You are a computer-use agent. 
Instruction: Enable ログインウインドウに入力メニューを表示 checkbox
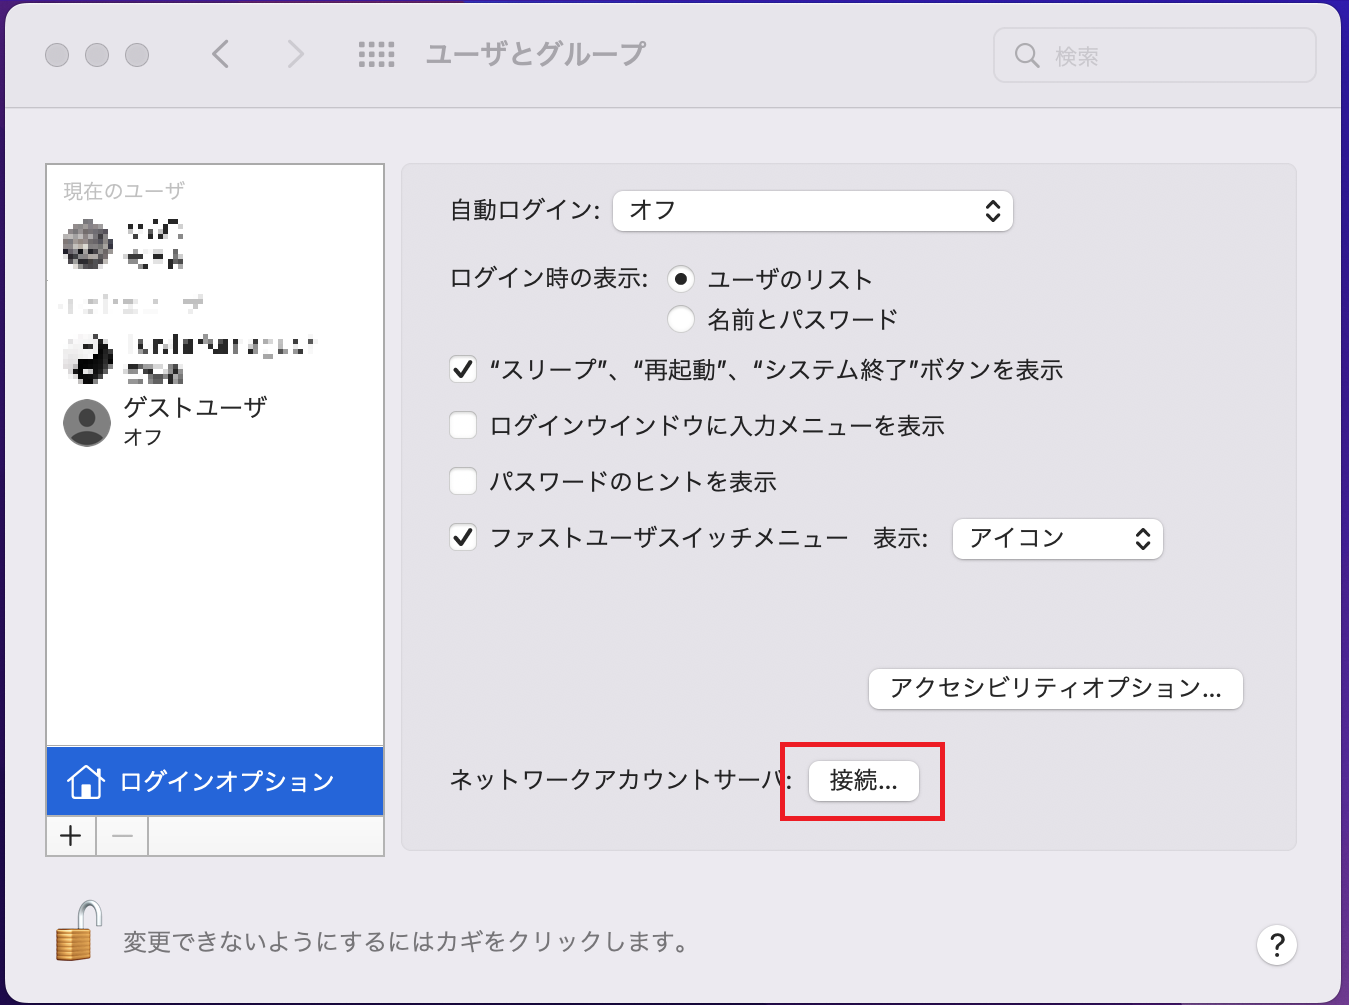point(463,425)
